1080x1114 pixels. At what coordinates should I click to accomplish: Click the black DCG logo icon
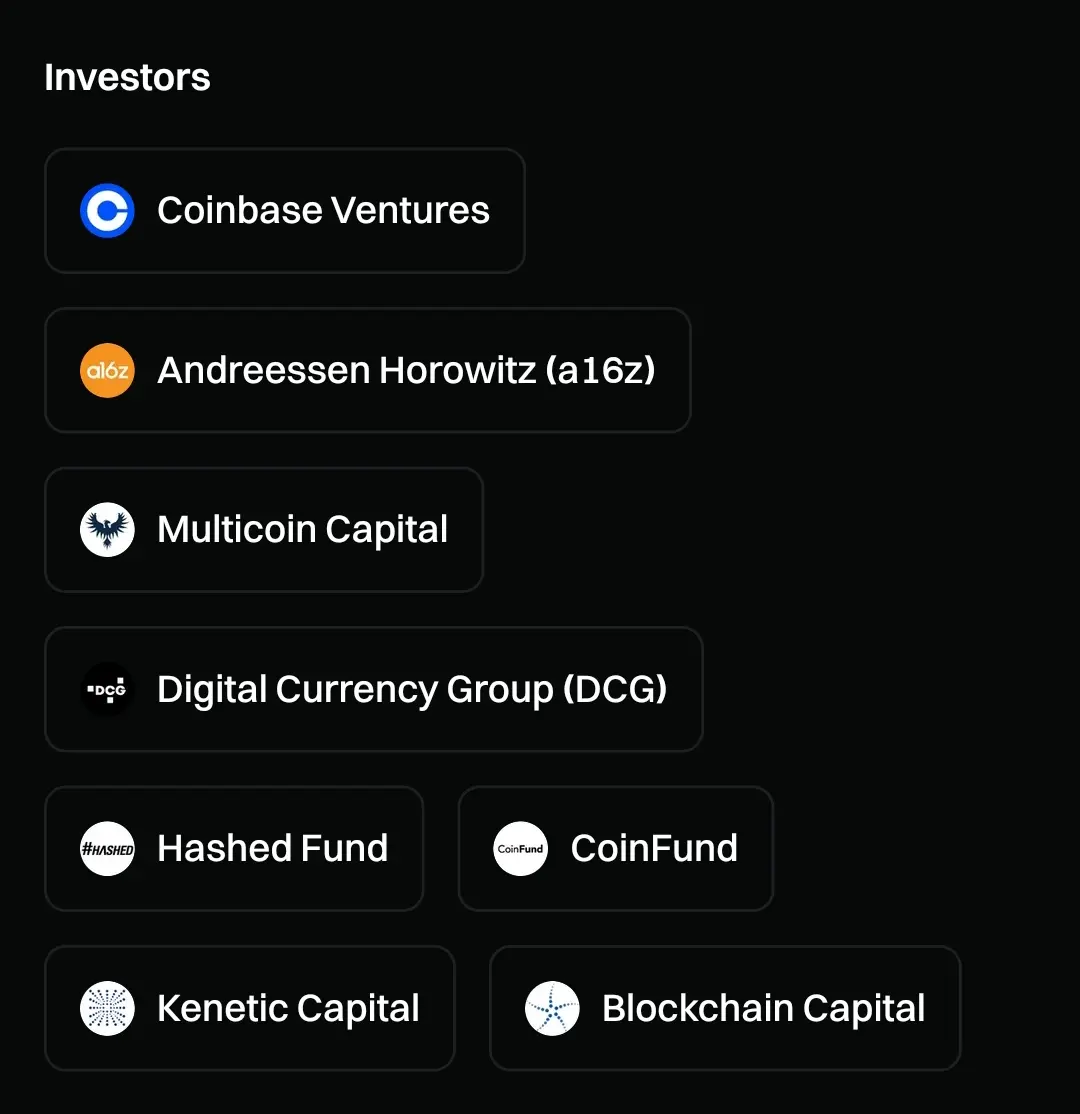(107, 690)
